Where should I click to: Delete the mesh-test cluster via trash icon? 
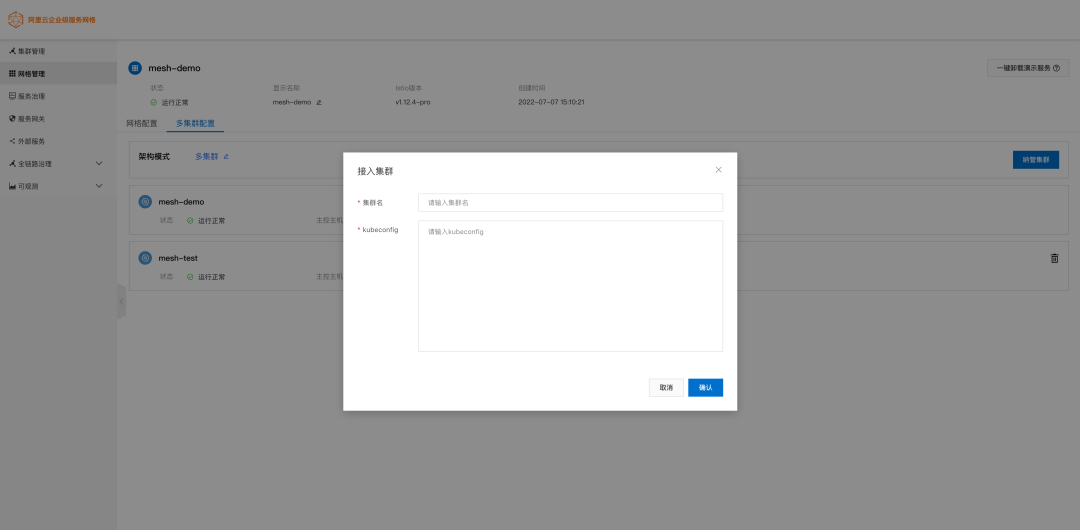tap(1054, 258)
